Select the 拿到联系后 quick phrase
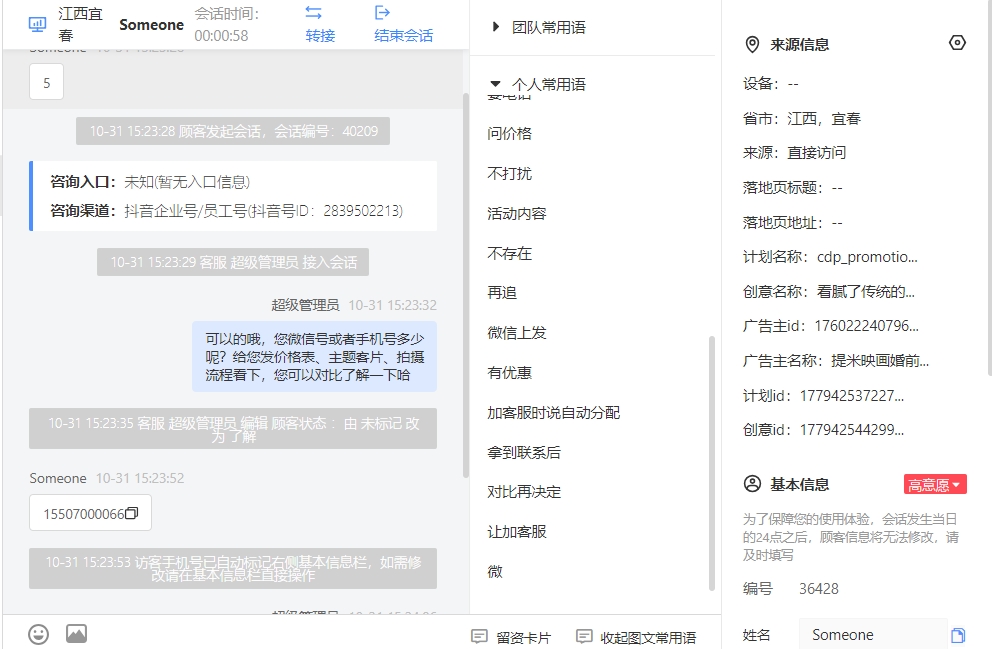The width and height of the screenshot is (992, 649). [524, 452]
